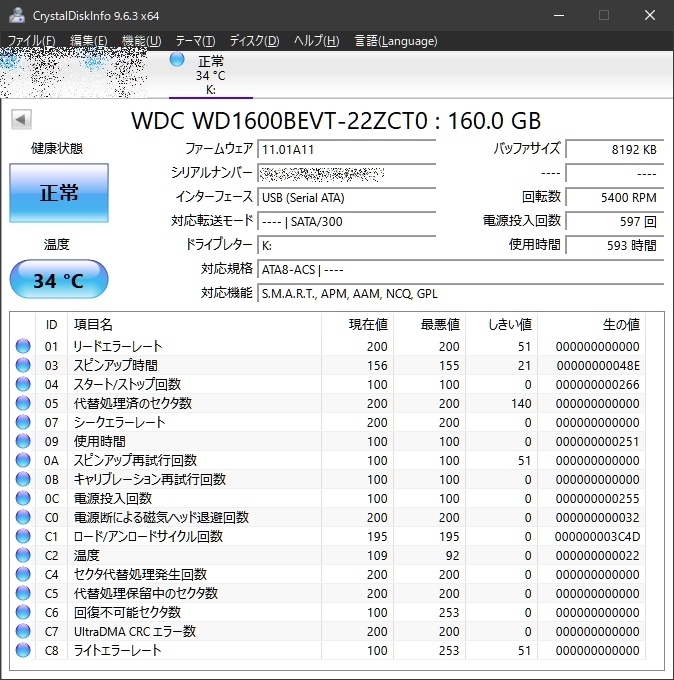Image resolution: width=674 pixels, height=680 pixels.
Task: Click the 現在値 column header
Action: tap(357, 324)
